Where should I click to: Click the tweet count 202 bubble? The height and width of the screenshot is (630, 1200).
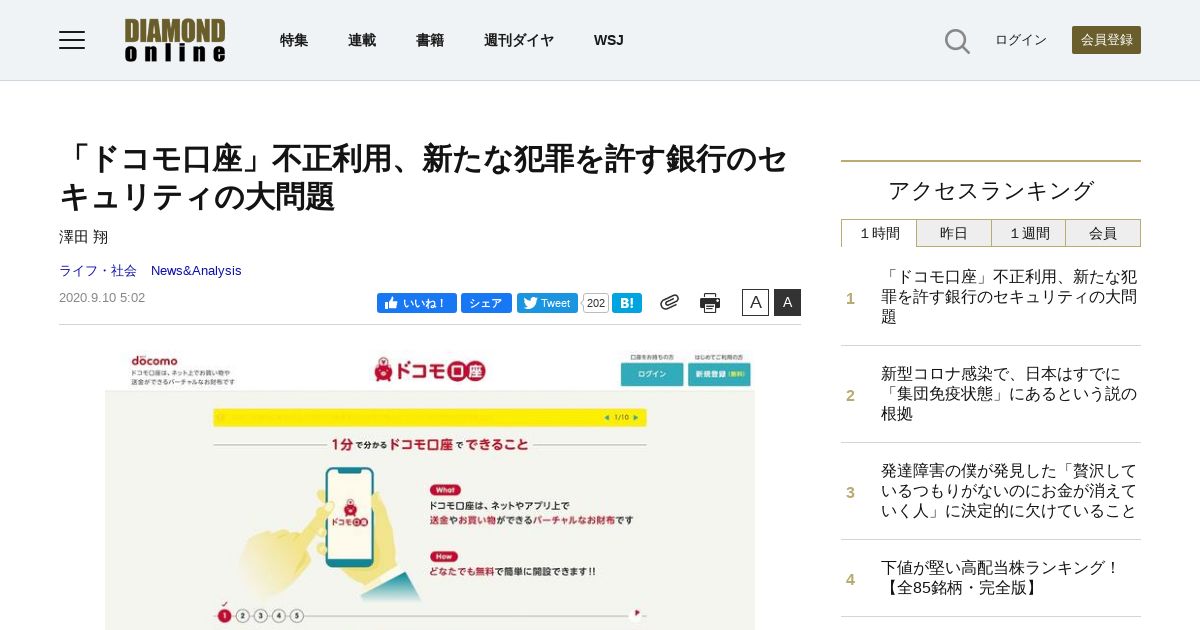[x=596, y=303]
